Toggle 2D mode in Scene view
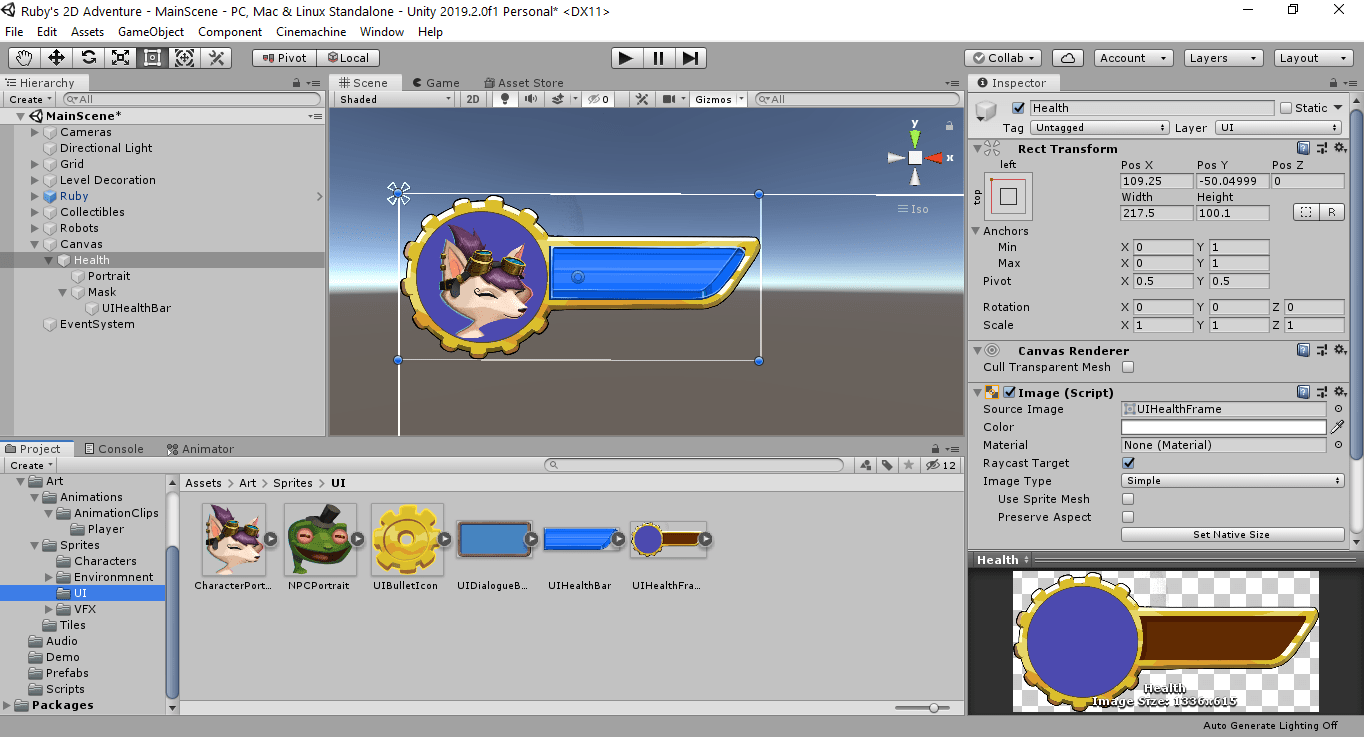Screen dimensions: 1364x737 click(x=474, y=99)
